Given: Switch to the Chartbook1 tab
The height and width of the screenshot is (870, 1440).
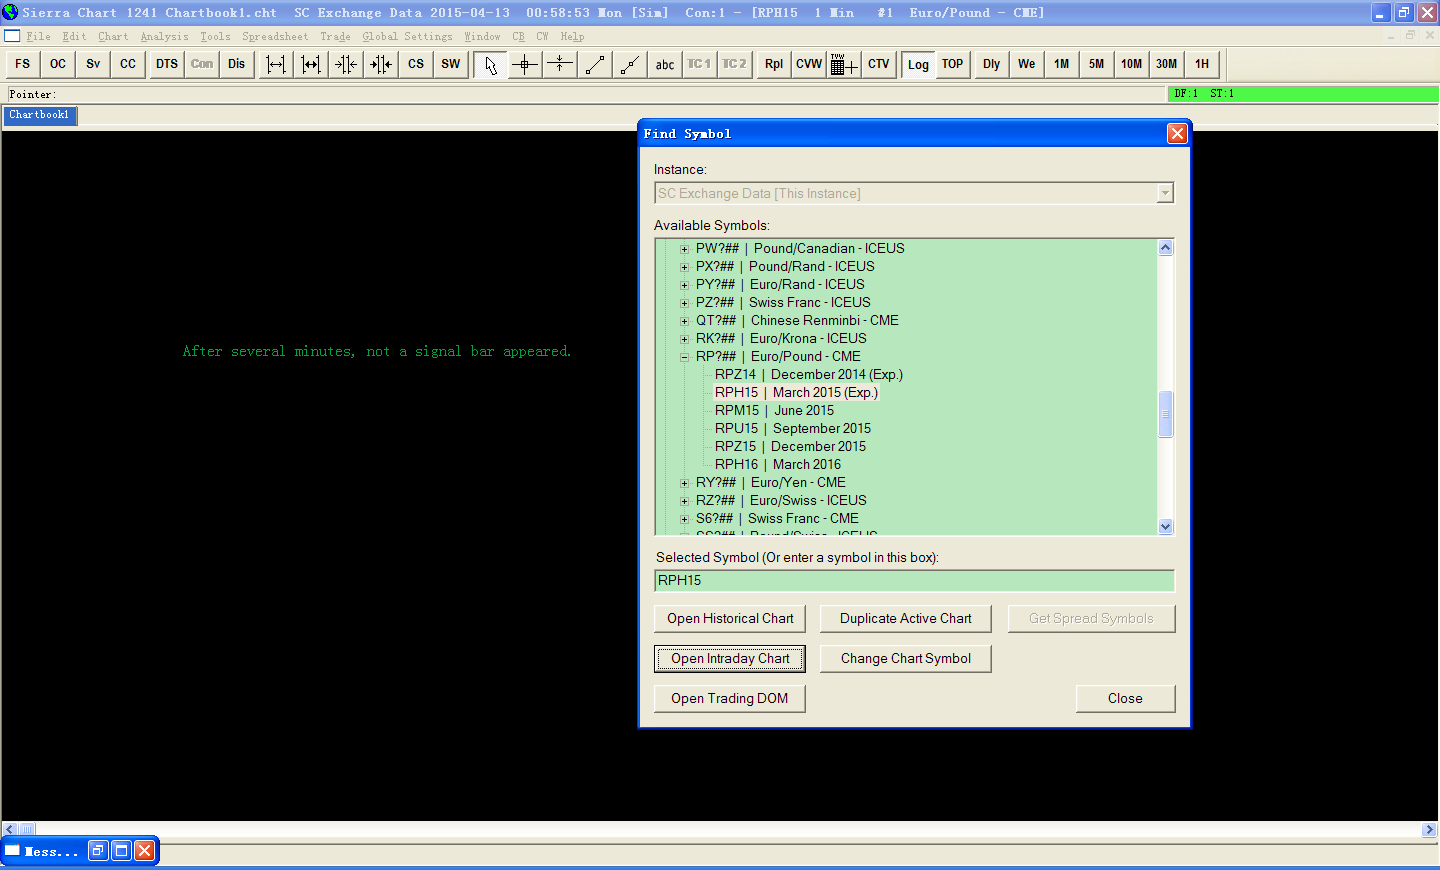Looking at the screenshot, I should pos(39,115).
